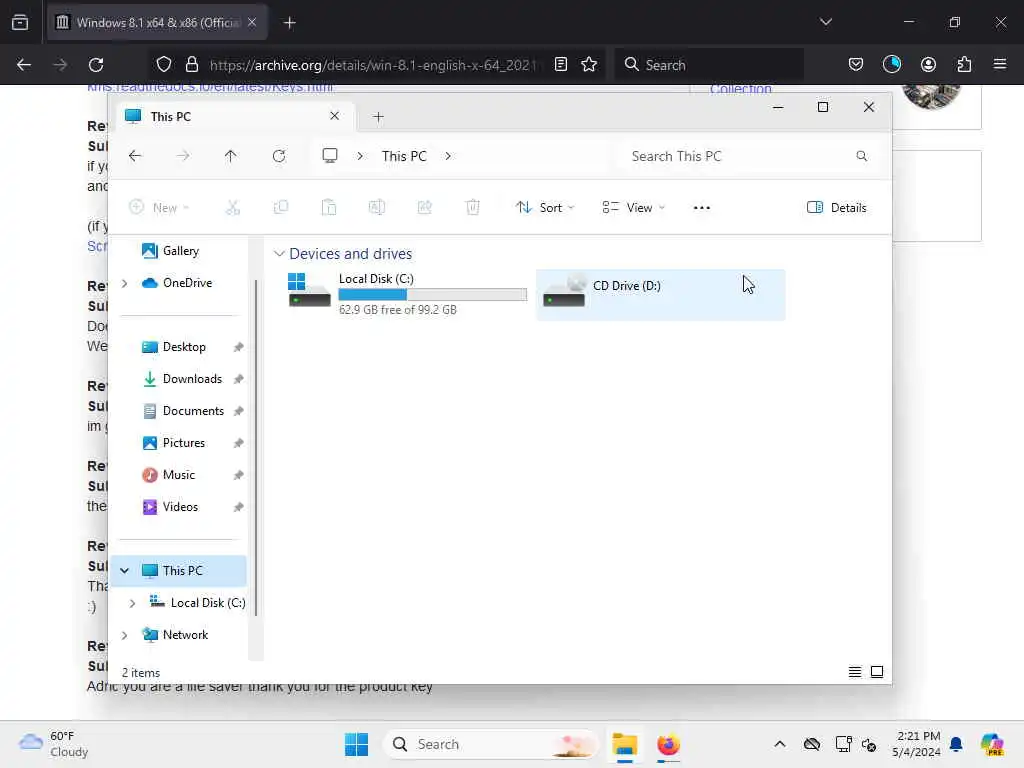1024x768 pixels.
Task: Collapse the This PC tree node
Action: tap(125, 571)
